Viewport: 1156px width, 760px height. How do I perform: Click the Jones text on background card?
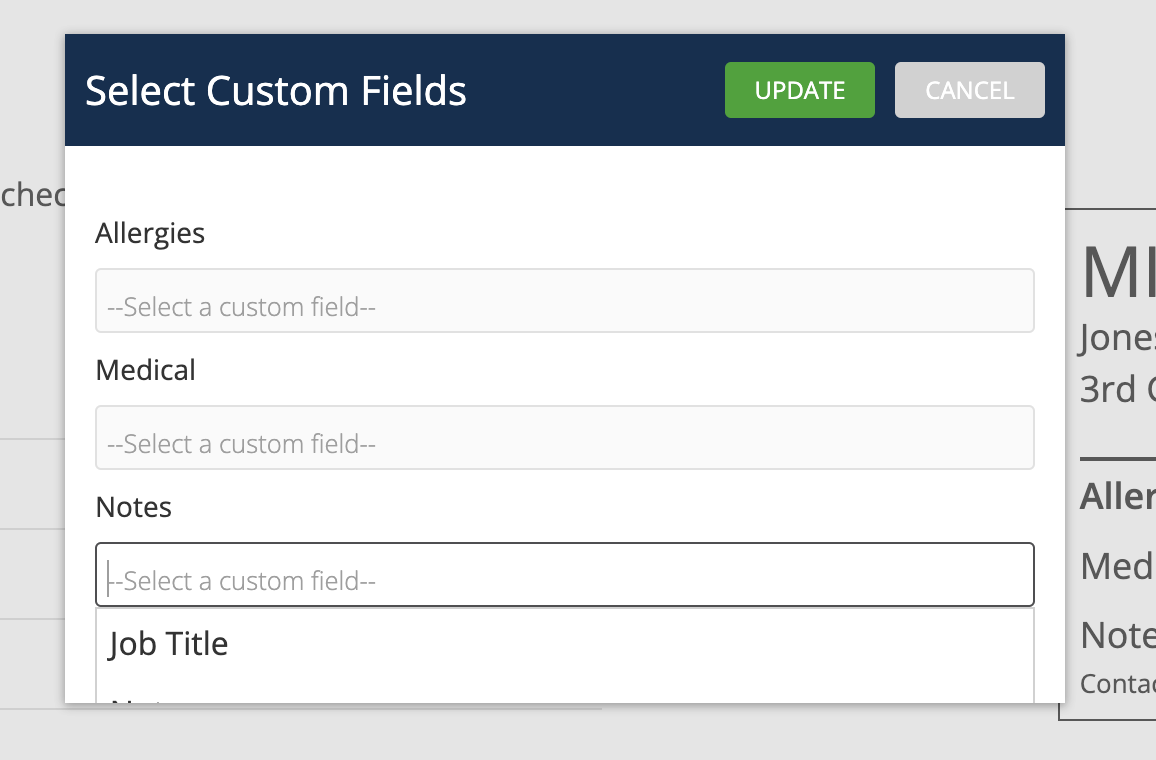1117,338
